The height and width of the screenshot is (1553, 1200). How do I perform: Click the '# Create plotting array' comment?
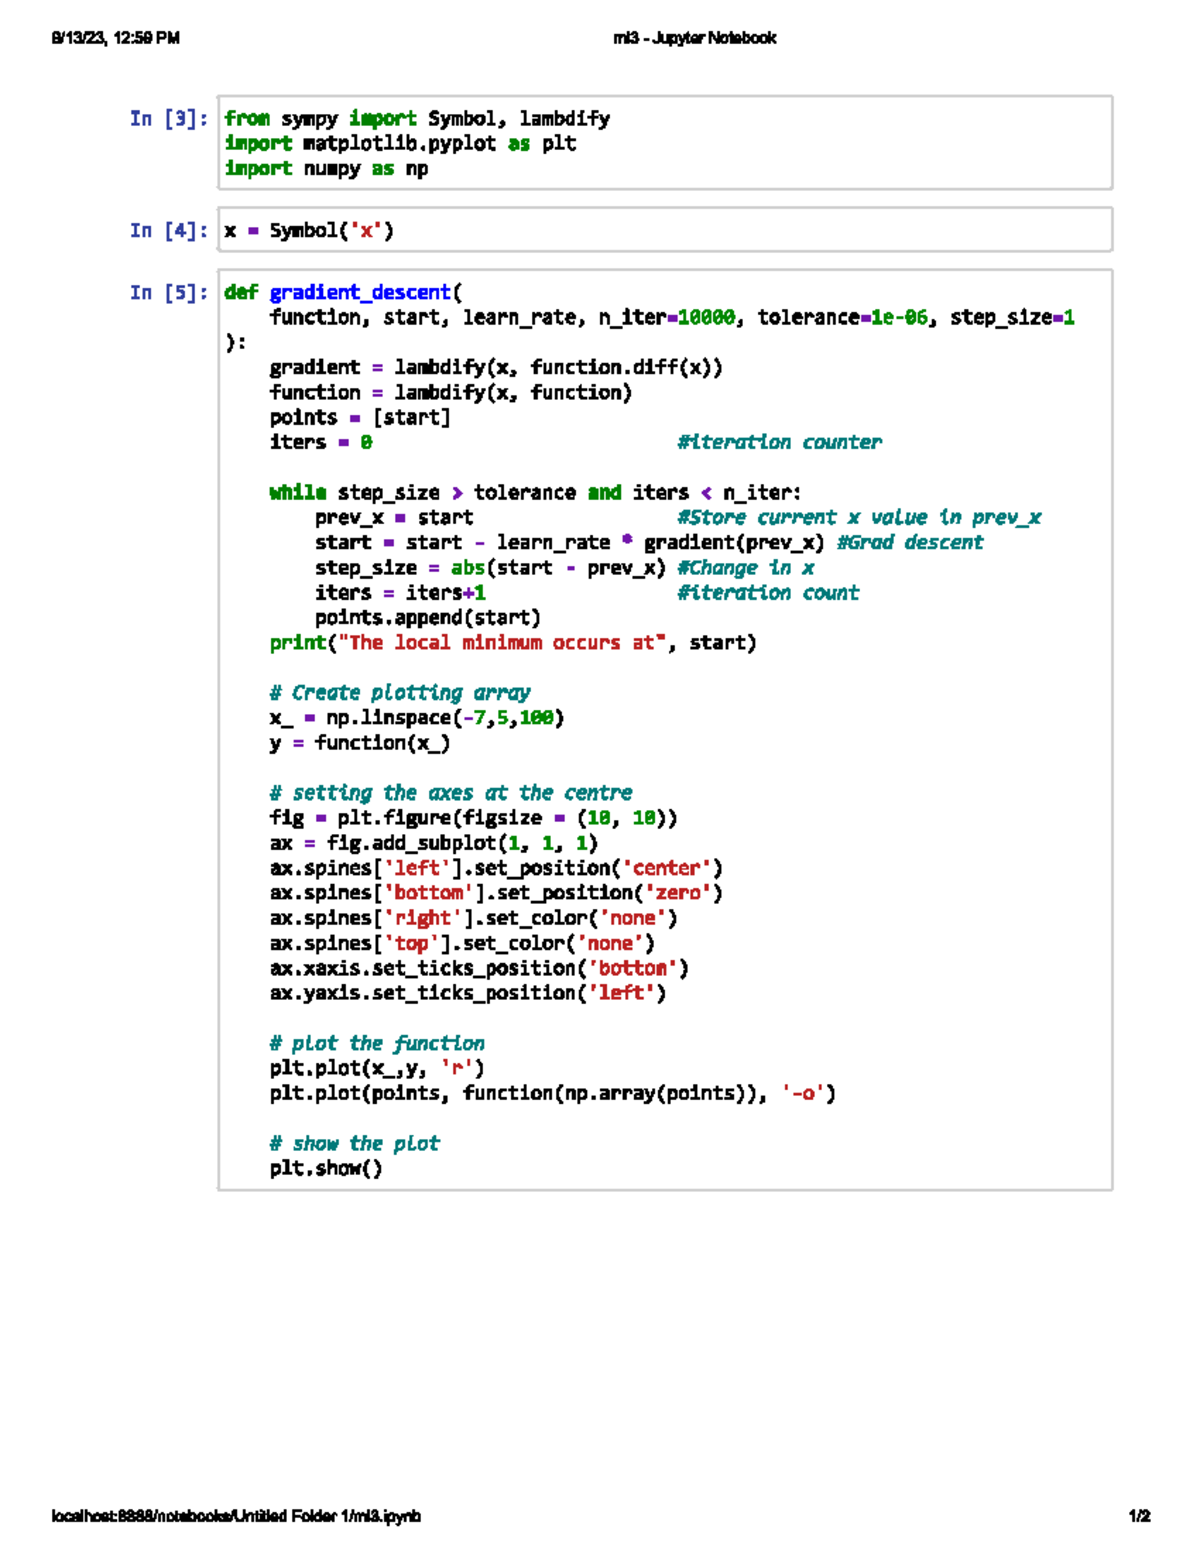[400, 693]
